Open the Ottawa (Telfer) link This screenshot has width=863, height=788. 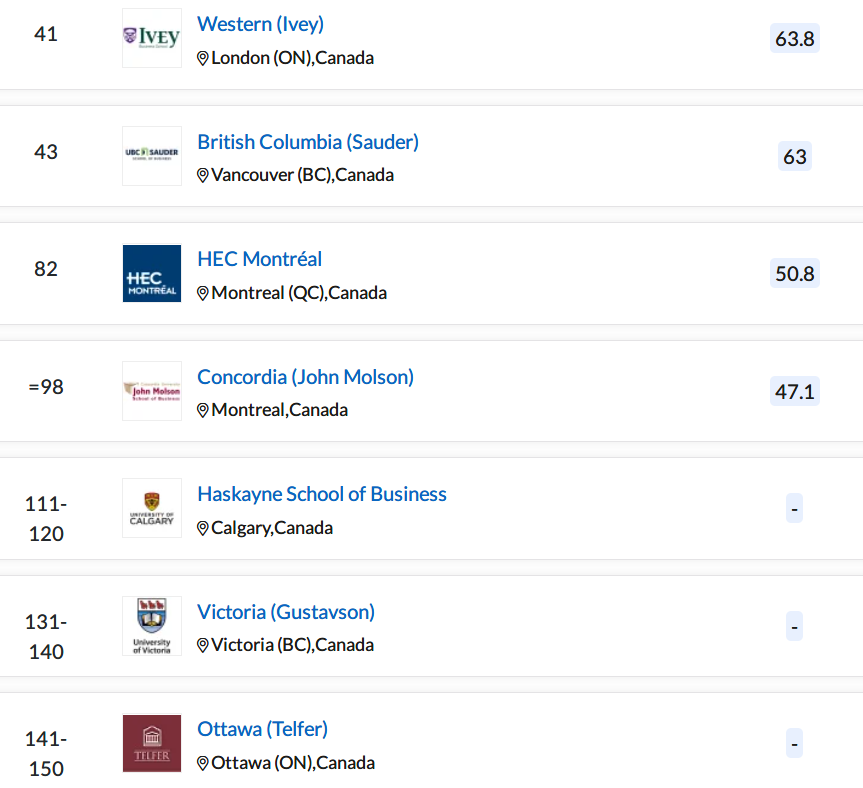click(263, 729)
